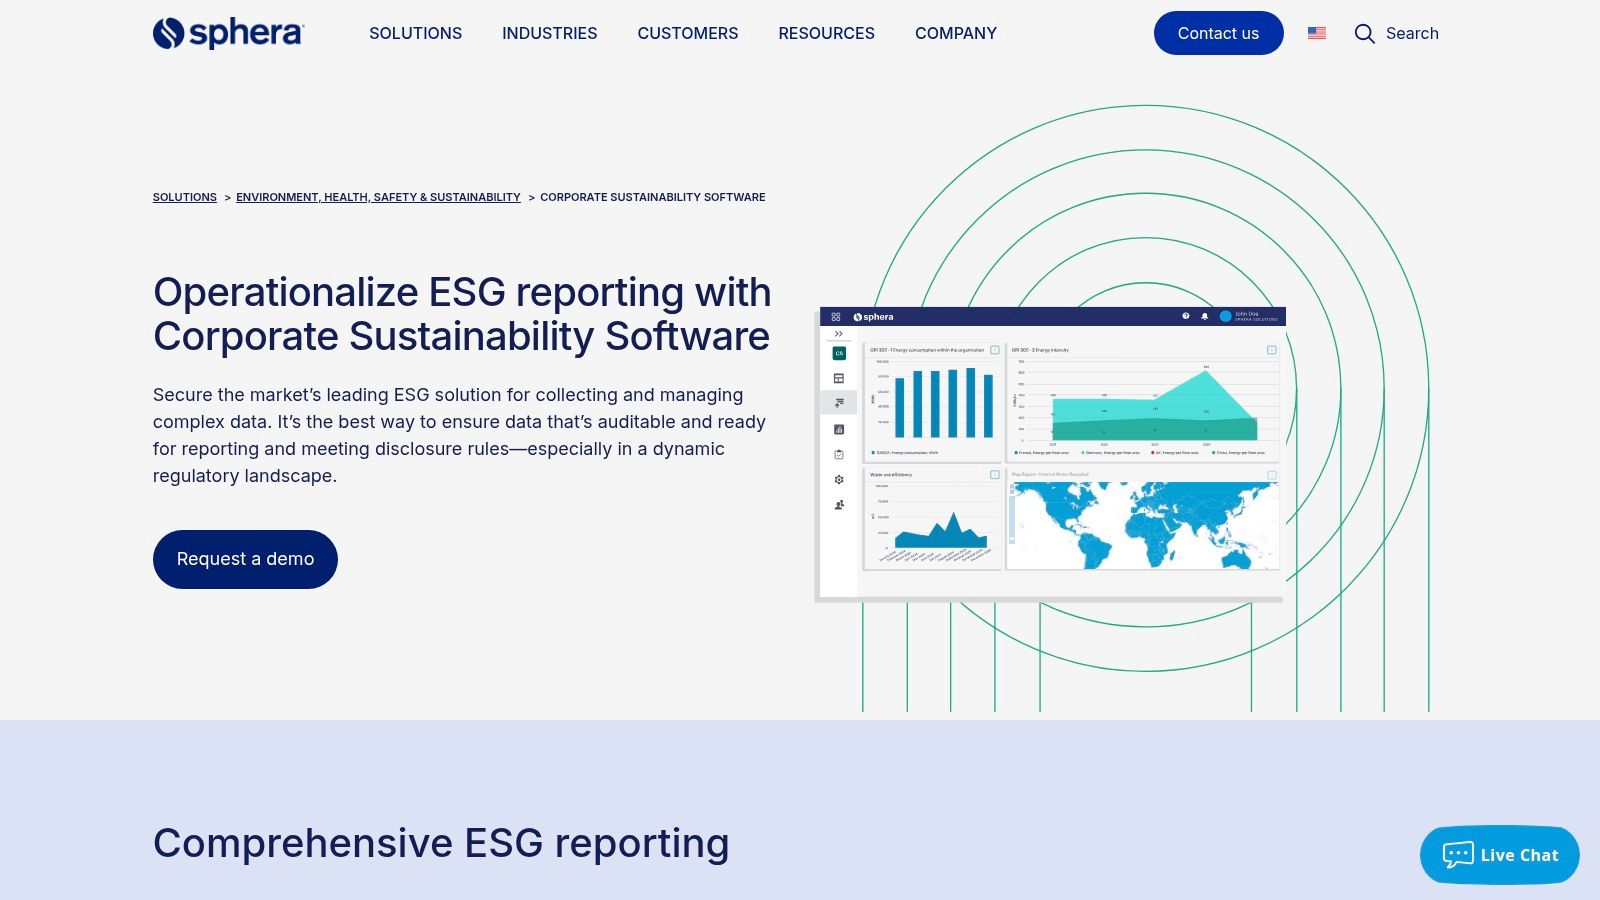Select RESOURCES in the top navigation

tap(826, 33)
